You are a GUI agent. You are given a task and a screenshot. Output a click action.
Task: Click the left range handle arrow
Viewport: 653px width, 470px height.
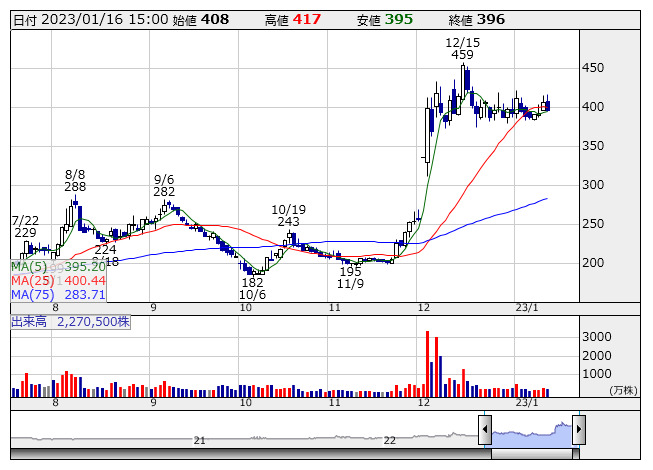pos(485,429)
